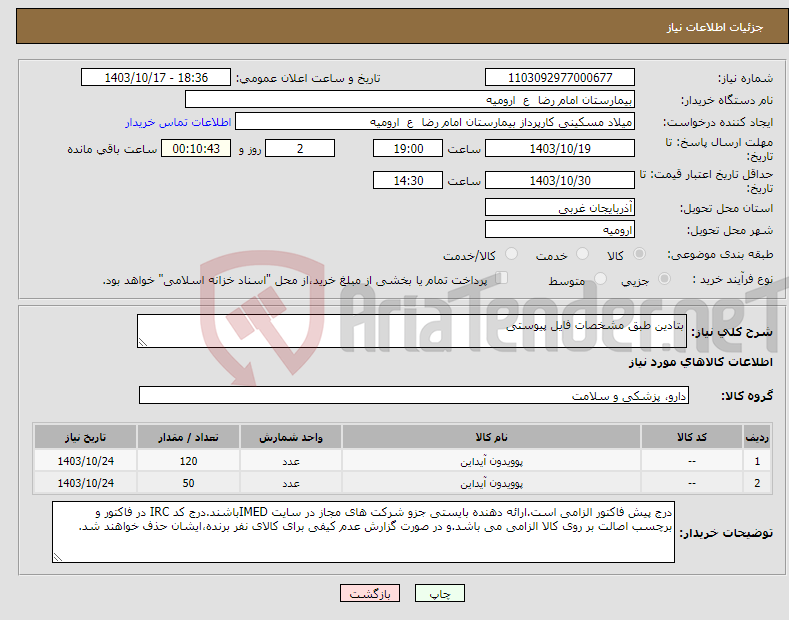
Task: Click پوویدون آیداین product name in row 1
Action: pyautogui.click(x=491, y=461)
